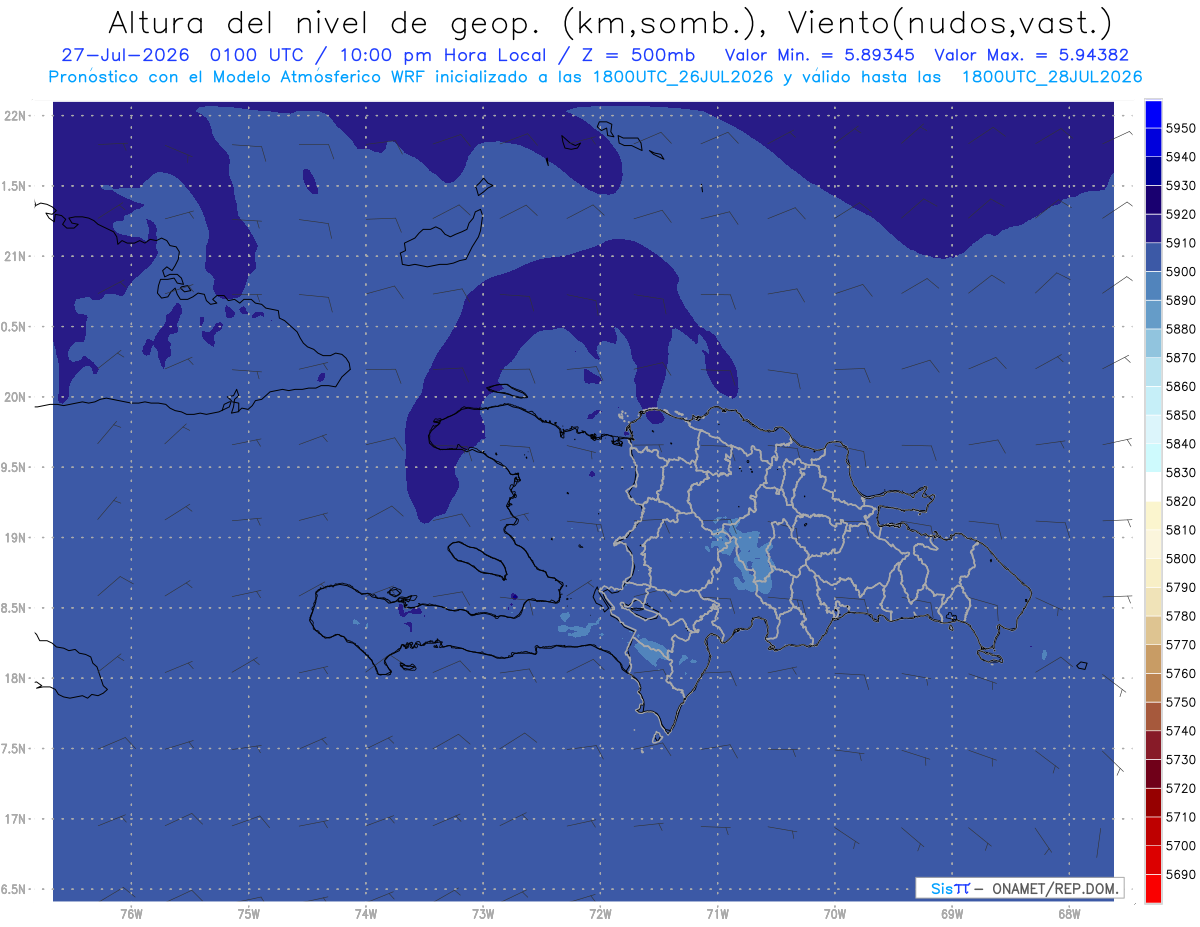Click the legend value 5720
The image size is (1200, 927).
[x=1181, y=788]
